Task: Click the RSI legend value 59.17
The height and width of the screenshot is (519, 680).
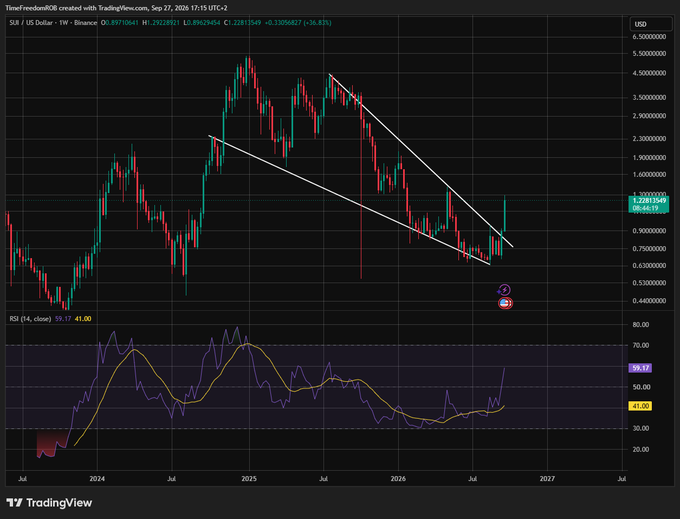Action: (63, 319)
